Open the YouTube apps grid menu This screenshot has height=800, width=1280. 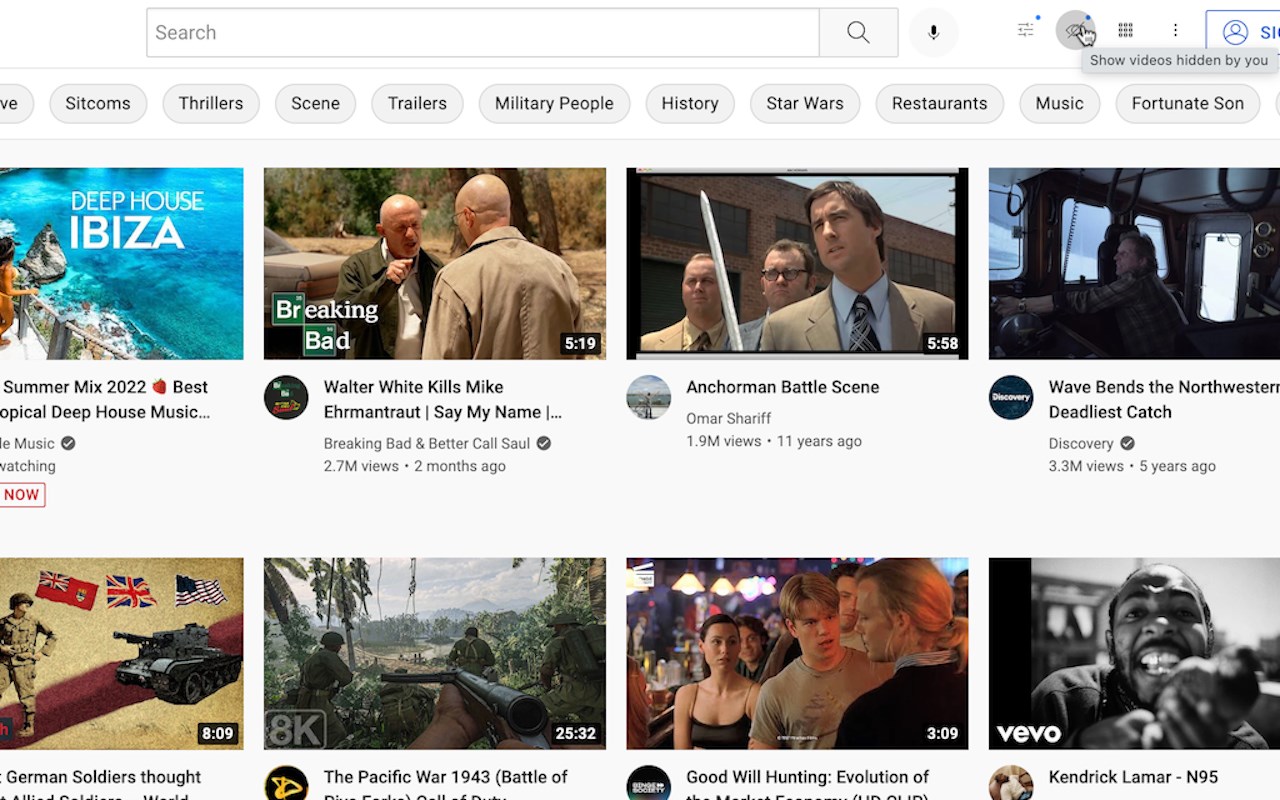click(x=1126, y=31)
